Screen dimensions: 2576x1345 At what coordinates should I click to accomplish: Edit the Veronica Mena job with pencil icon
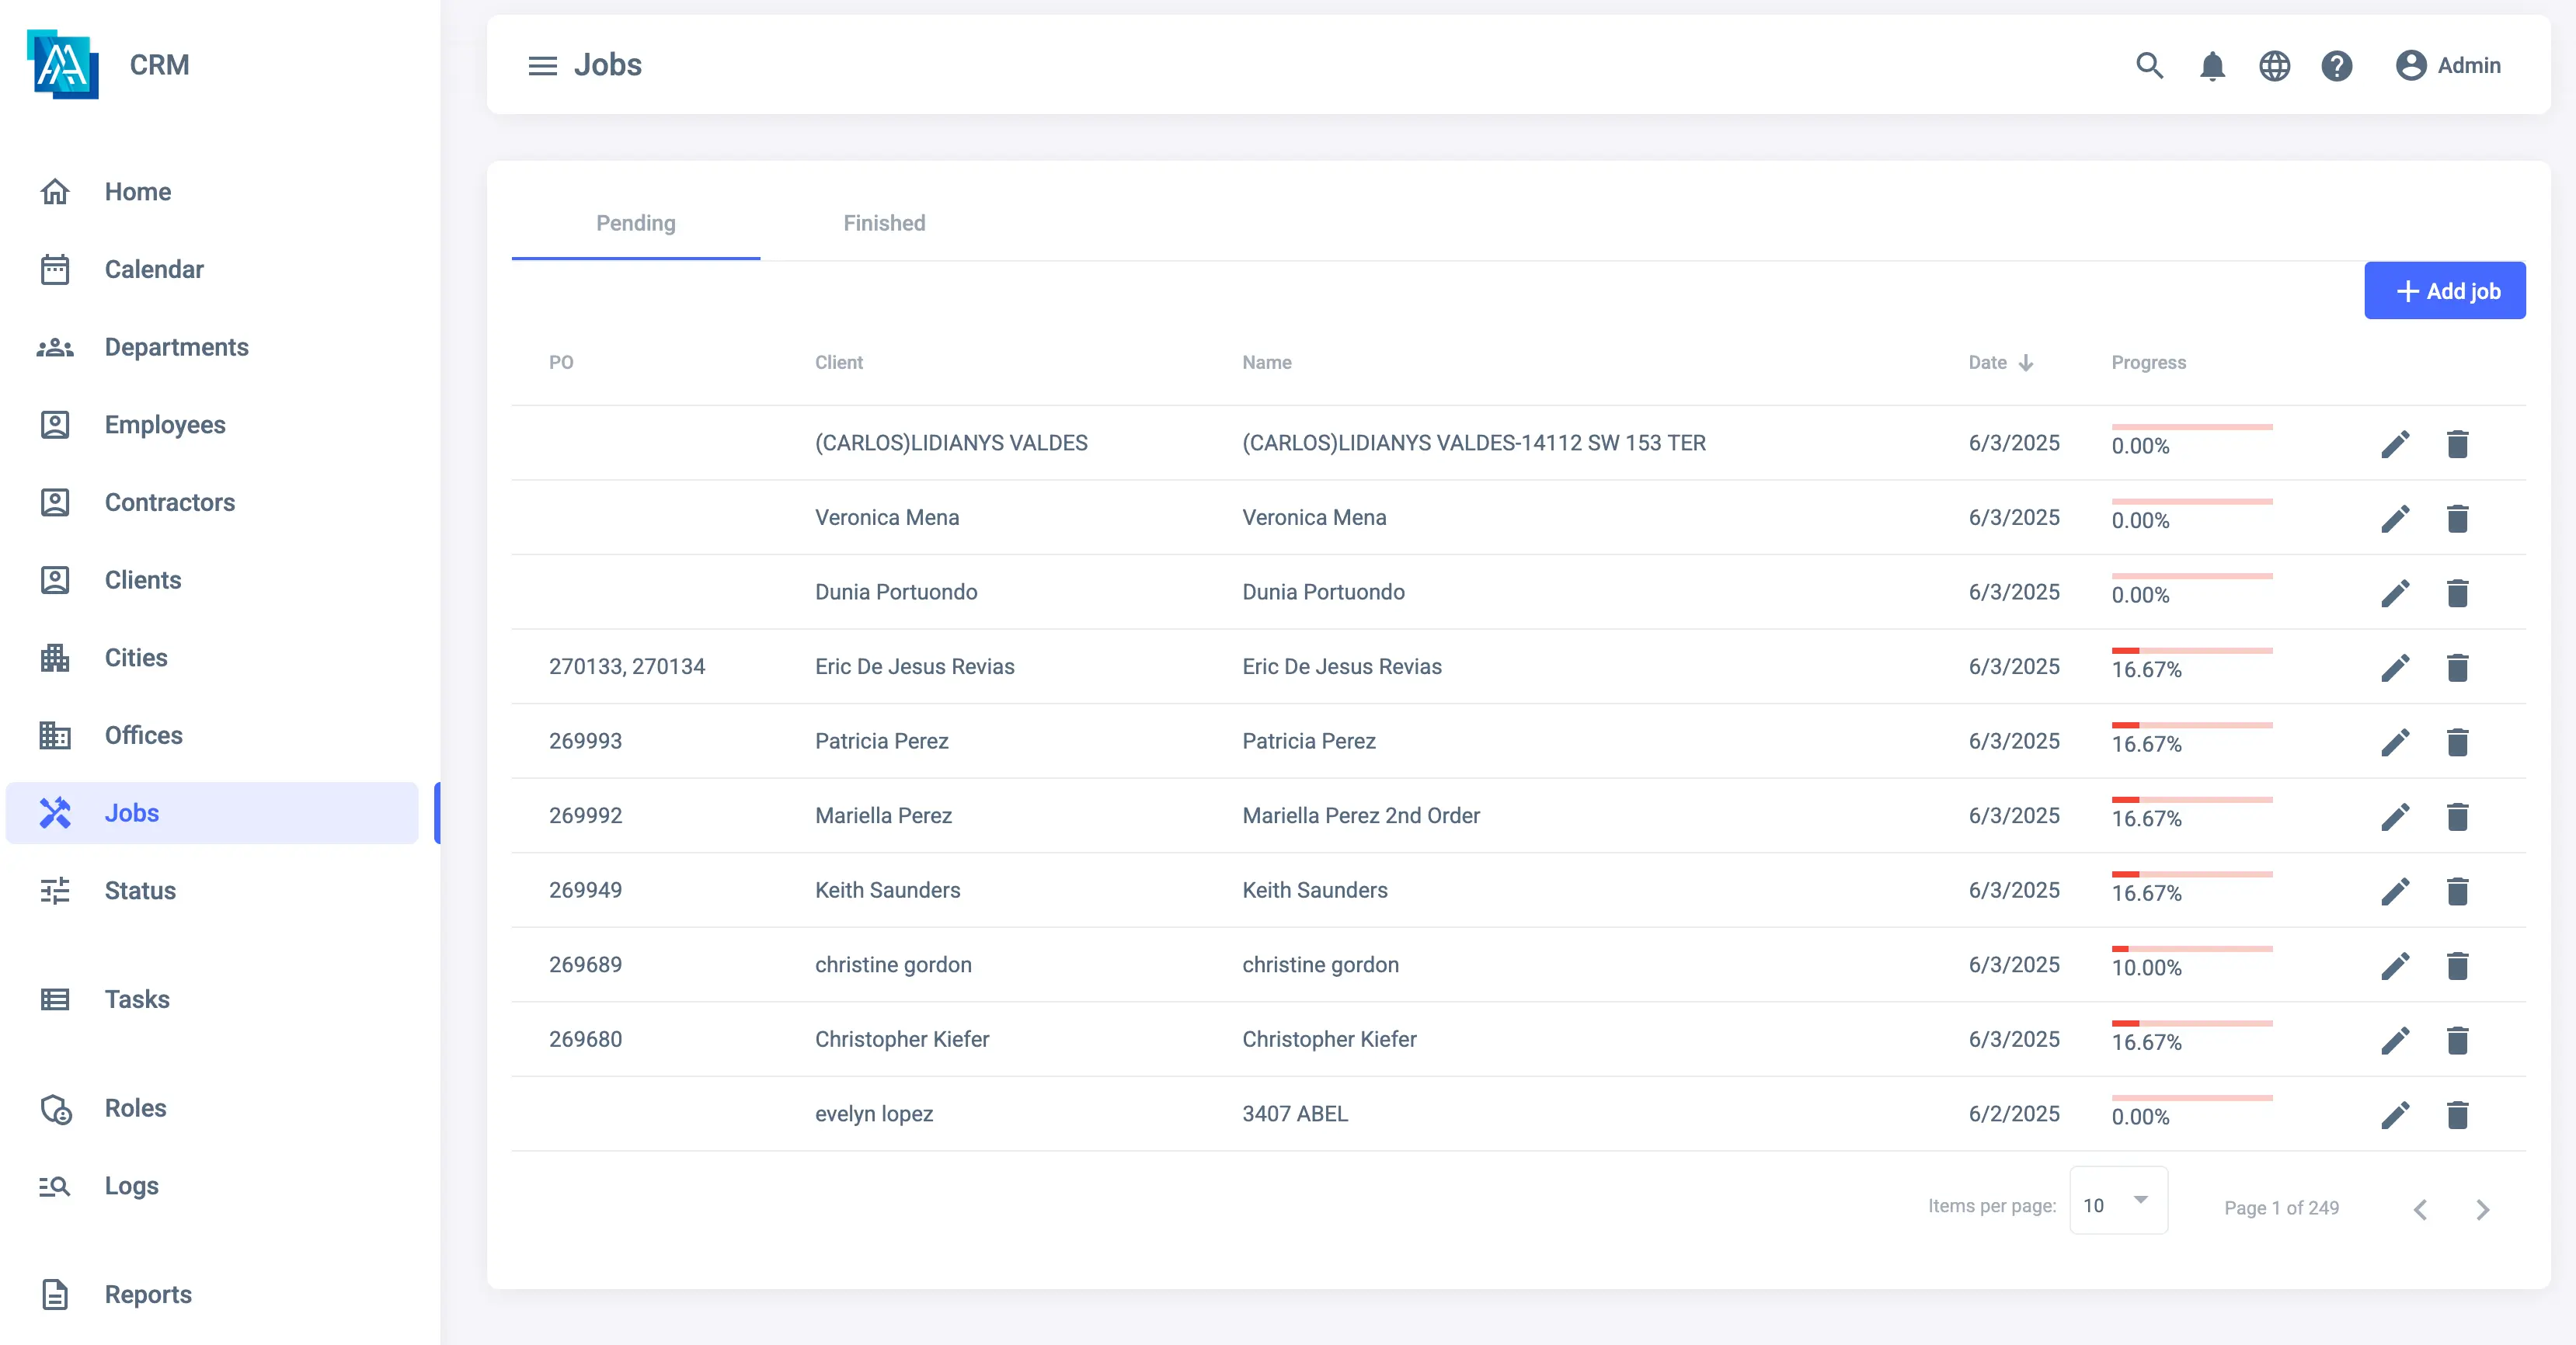pyautogui.click(x=2395, y=518)
